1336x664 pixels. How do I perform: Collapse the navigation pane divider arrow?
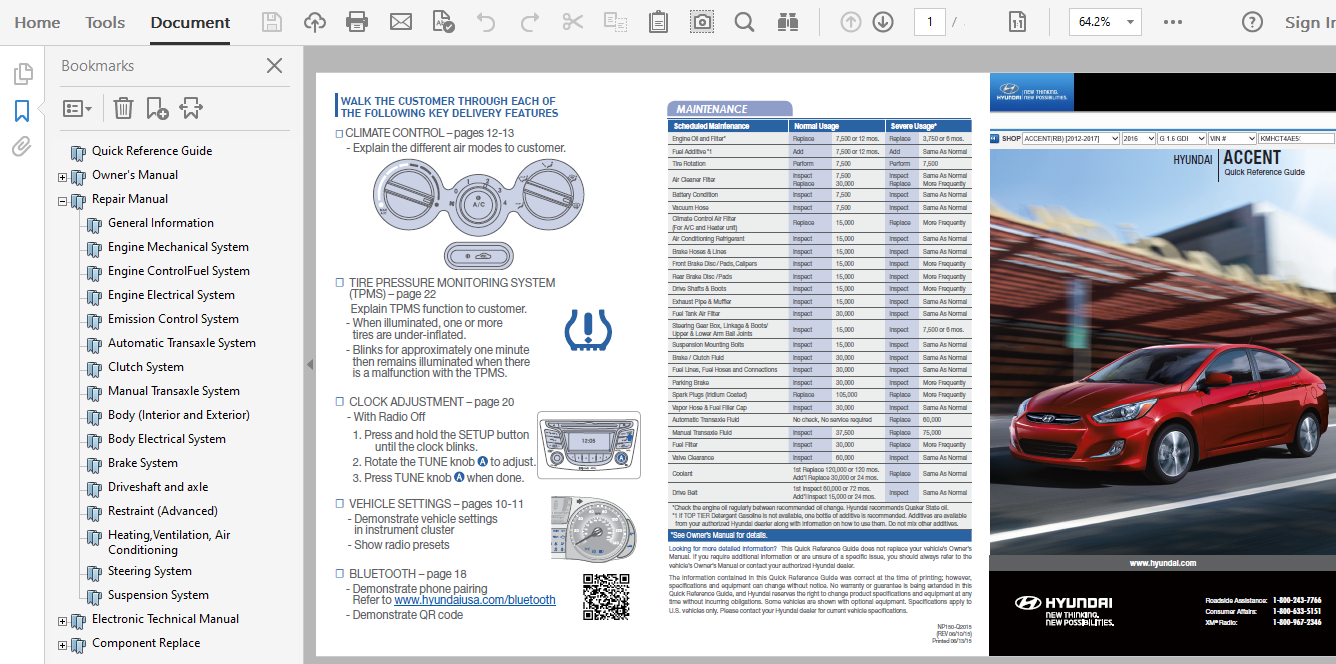click(x=309, y=365)
